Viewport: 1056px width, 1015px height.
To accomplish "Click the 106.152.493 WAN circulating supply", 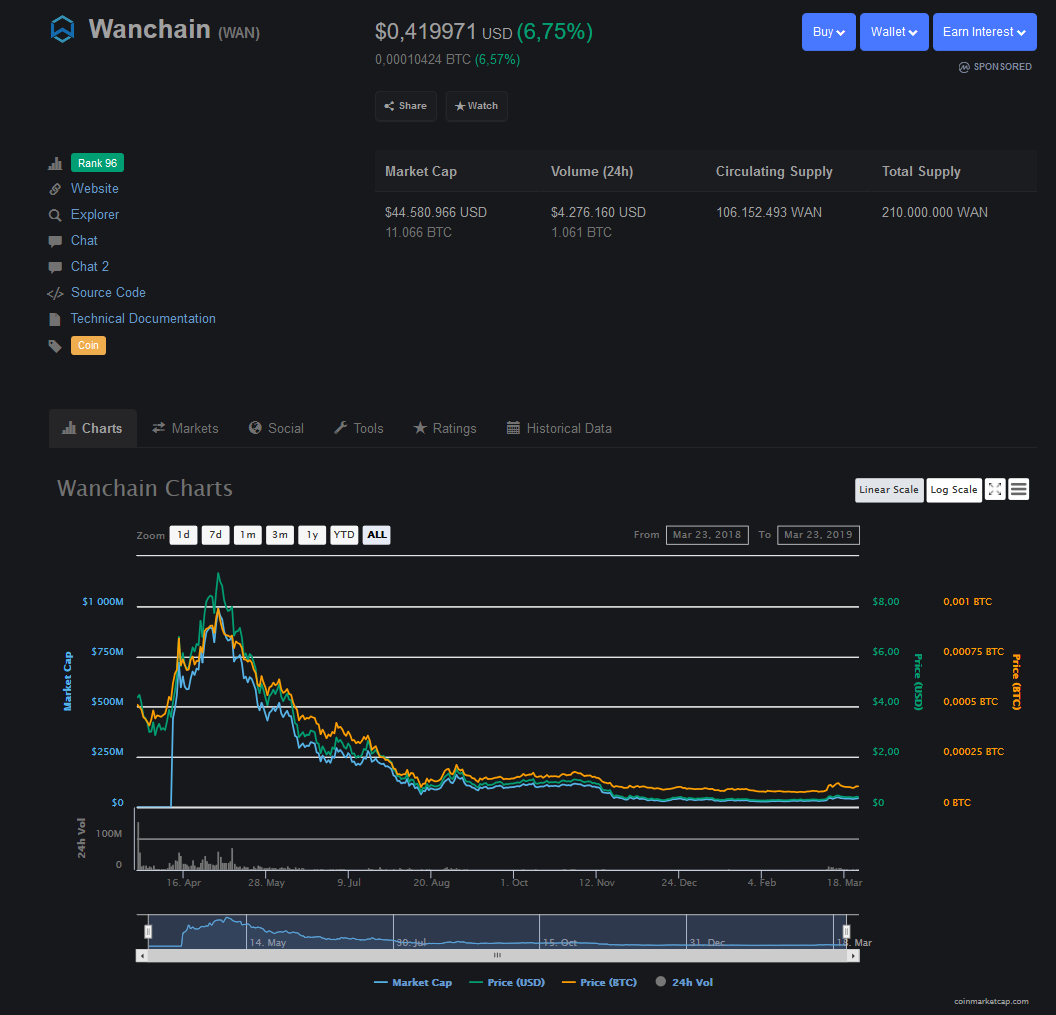I will (768, 213).
